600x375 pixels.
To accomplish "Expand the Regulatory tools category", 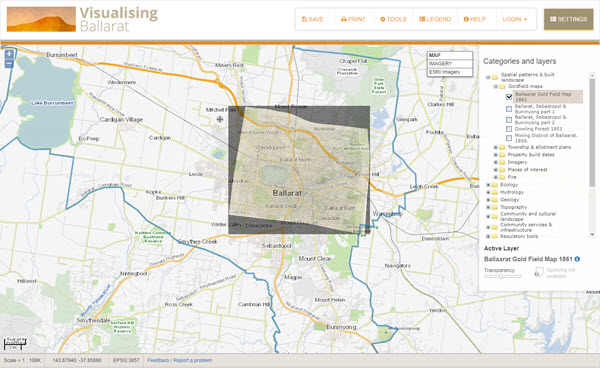I will tap(488, 236).
